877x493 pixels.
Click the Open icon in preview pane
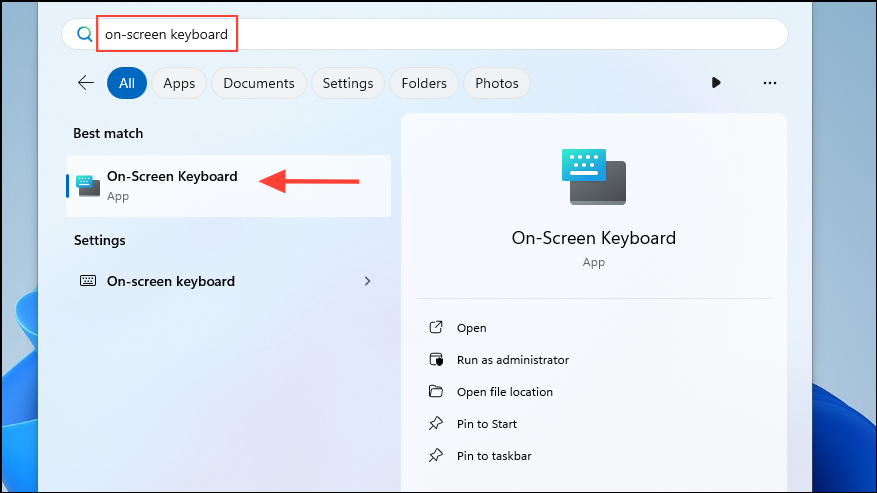436,327
